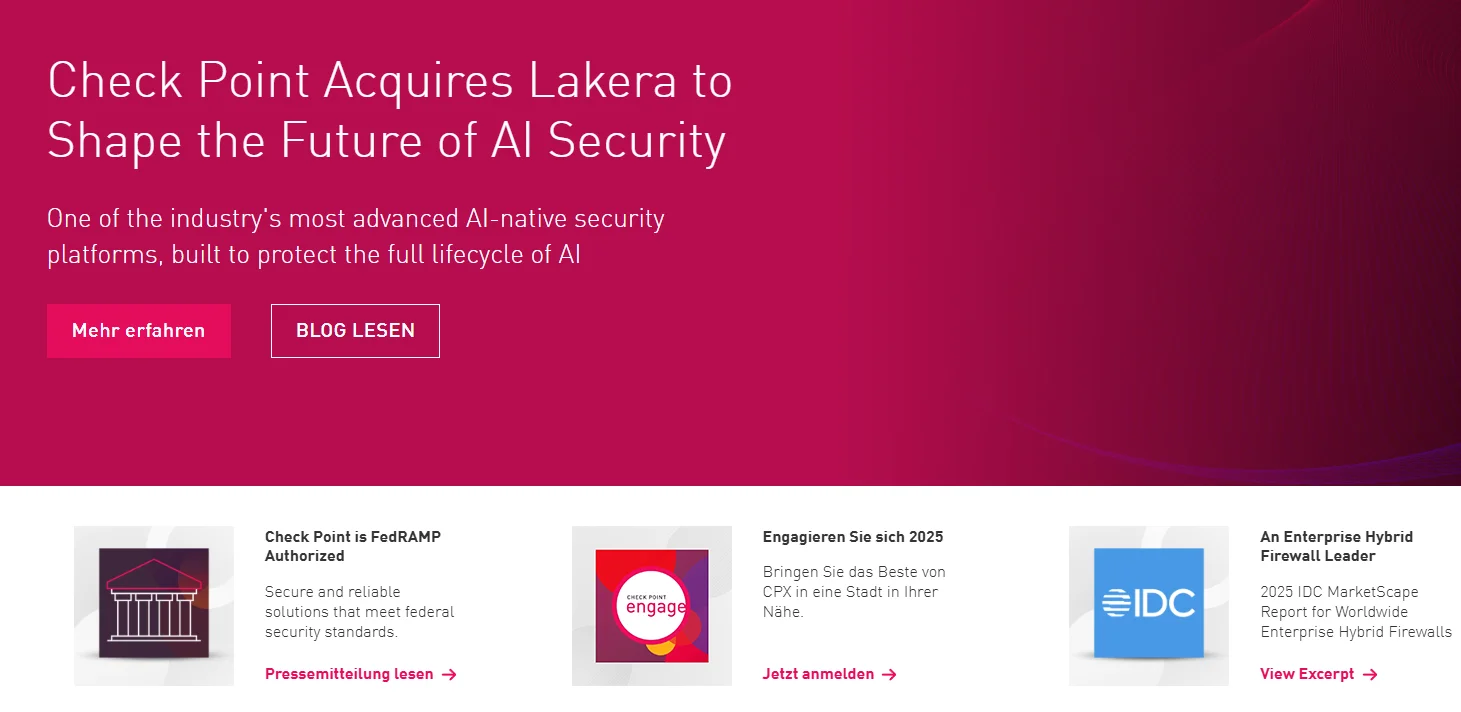This screenshot has height=712, width=1461.
Task: Click the Check Point is FedRAMP Authorized heading
Action: click(x=353, y=546)
